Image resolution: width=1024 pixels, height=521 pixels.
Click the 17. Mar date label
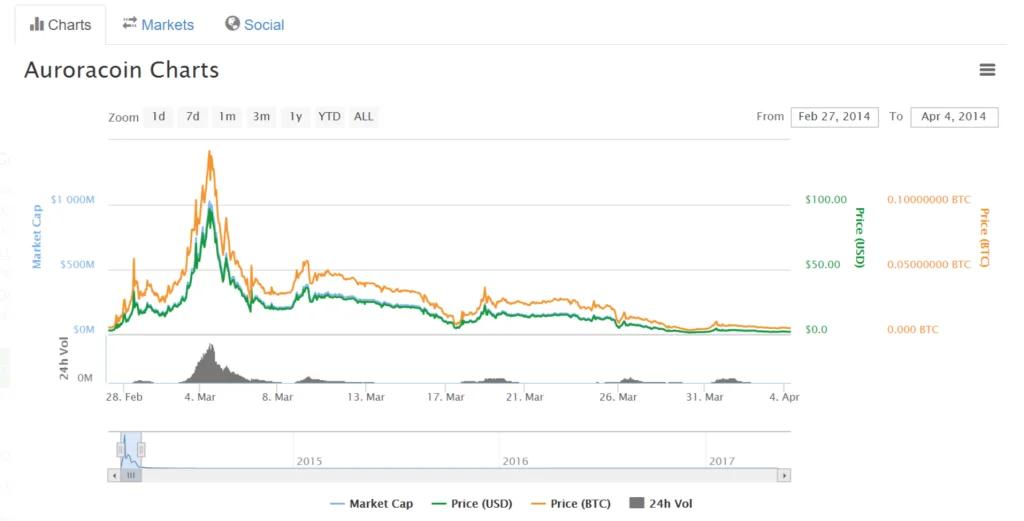tap(445, 397)
